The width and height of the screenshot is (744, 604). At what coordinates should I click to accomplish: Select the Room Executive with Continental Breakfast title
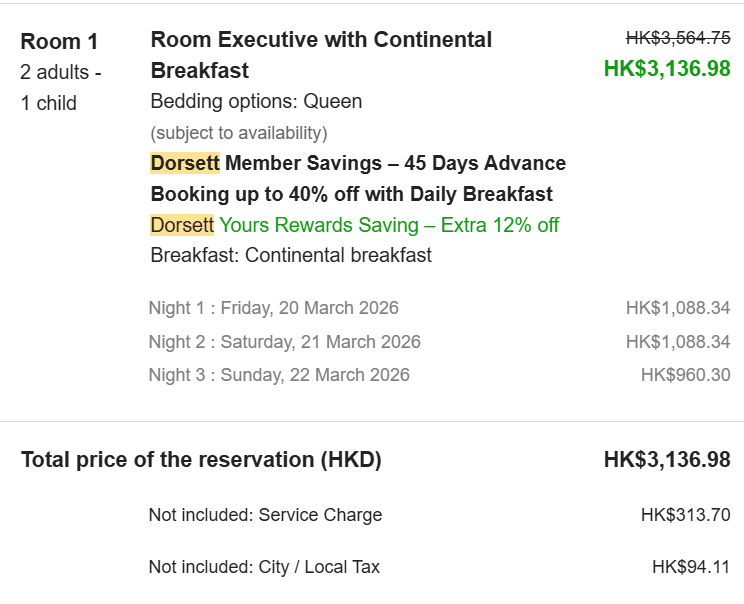coord(321,55)
